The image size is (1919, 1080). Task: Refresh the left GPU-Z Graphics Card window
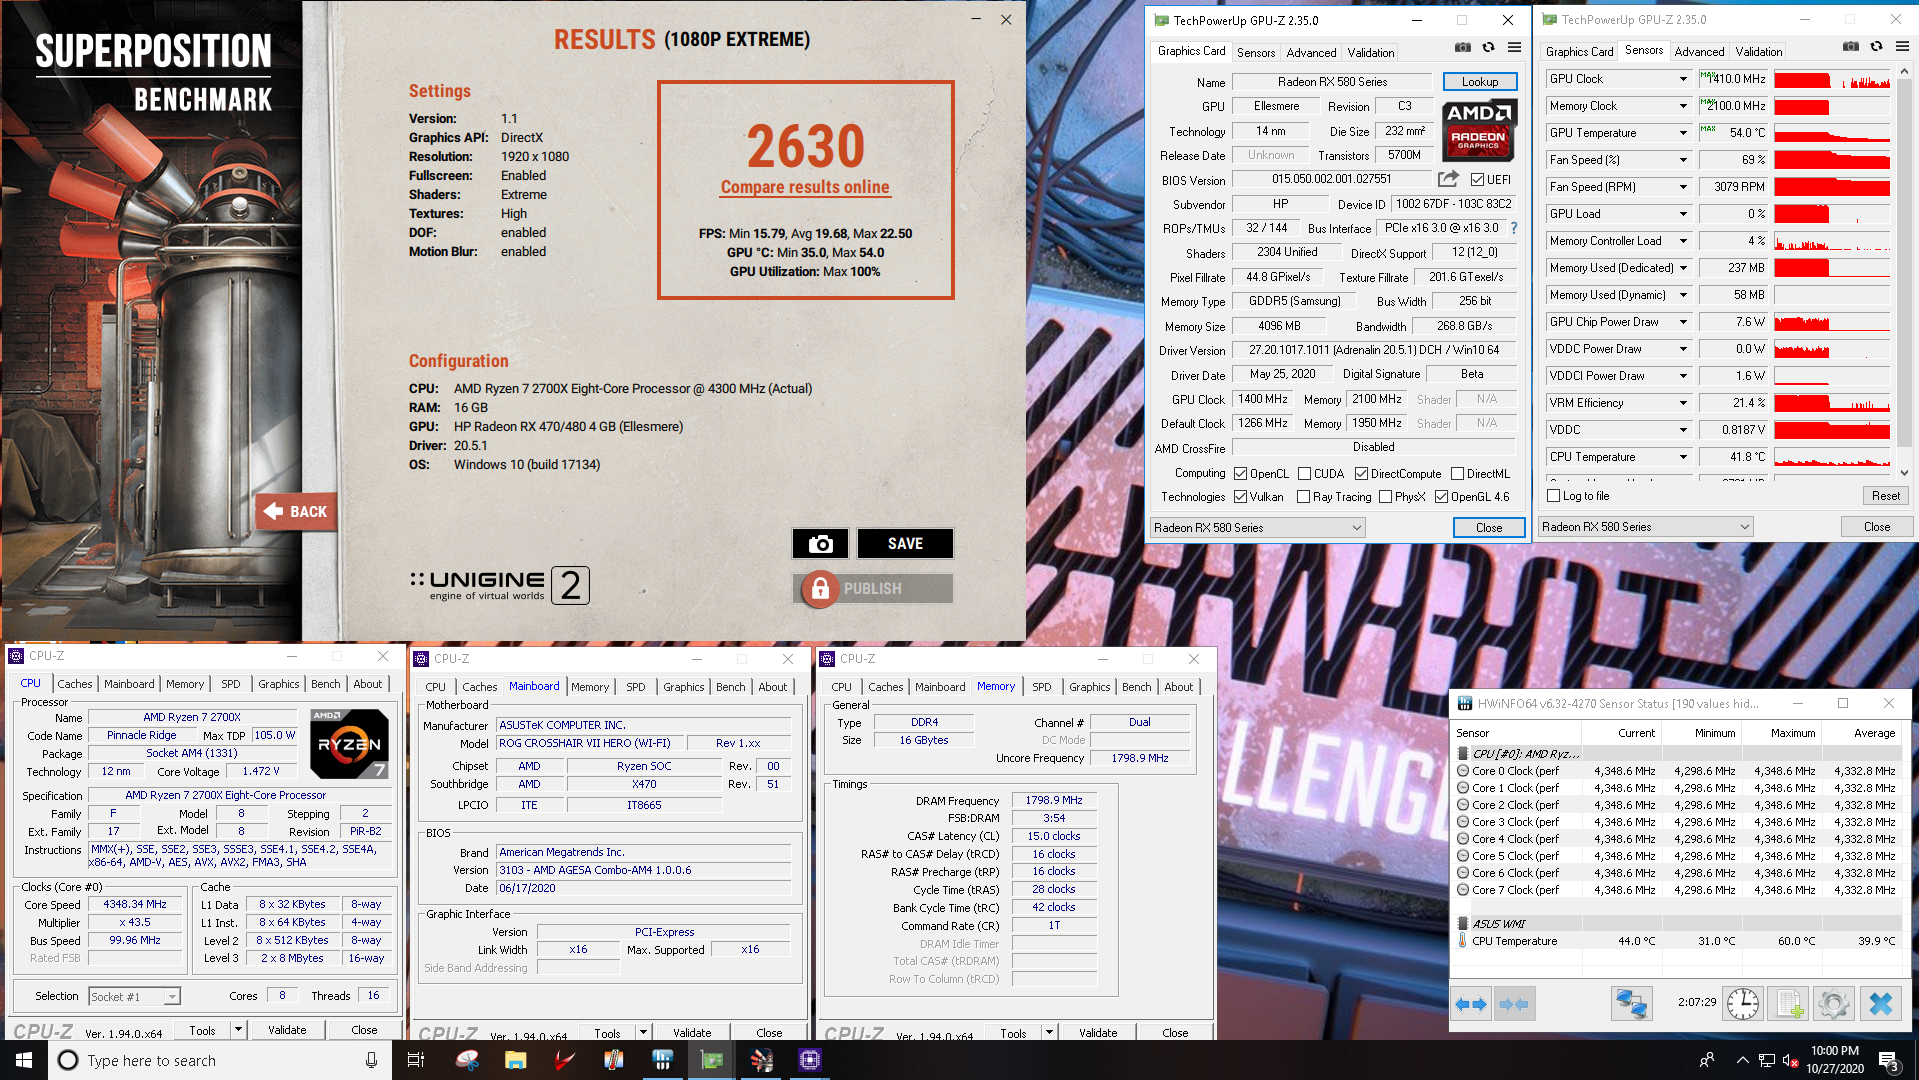point(1488,47)
